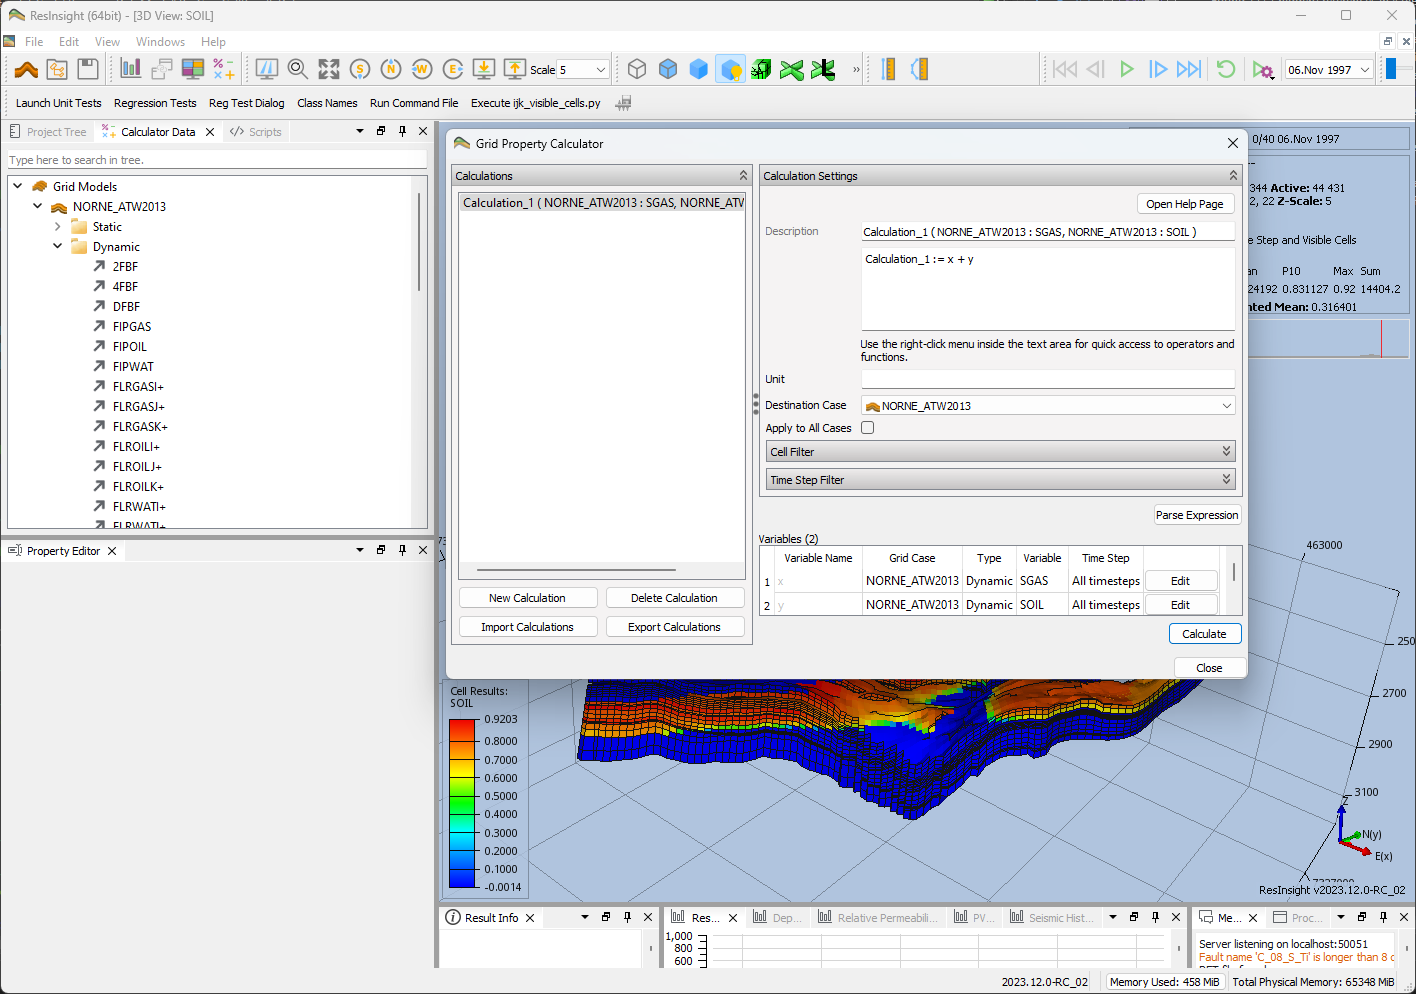Select FIPOIL in the Dynamic tree
Image resolution: width=1416 pixels, height=994 pixels.
[x=130, y=346]
